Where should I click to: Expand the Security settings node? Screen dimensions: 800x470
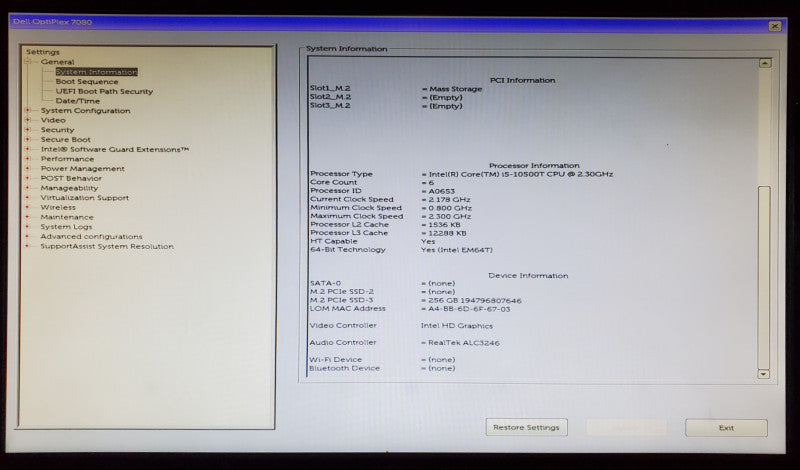point(28,130)
